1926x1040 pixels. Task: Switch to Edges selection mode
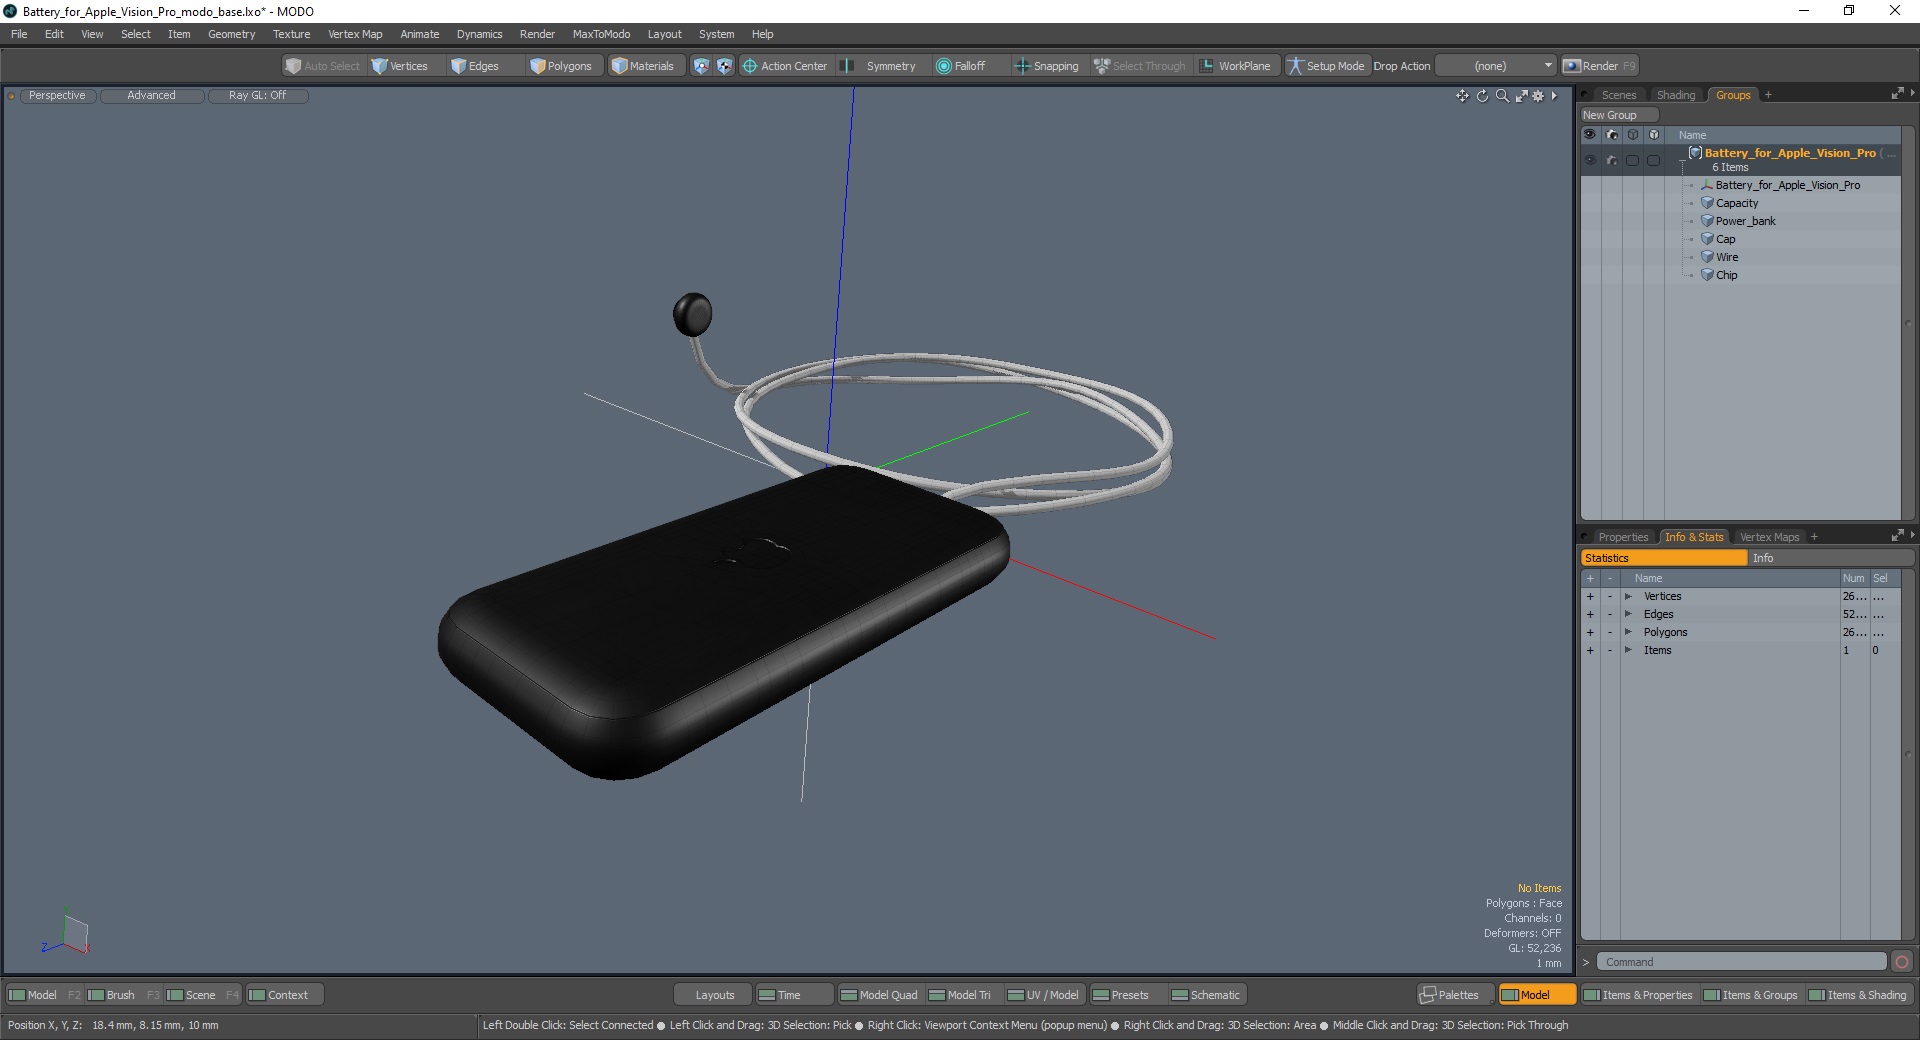coord(475,66)
